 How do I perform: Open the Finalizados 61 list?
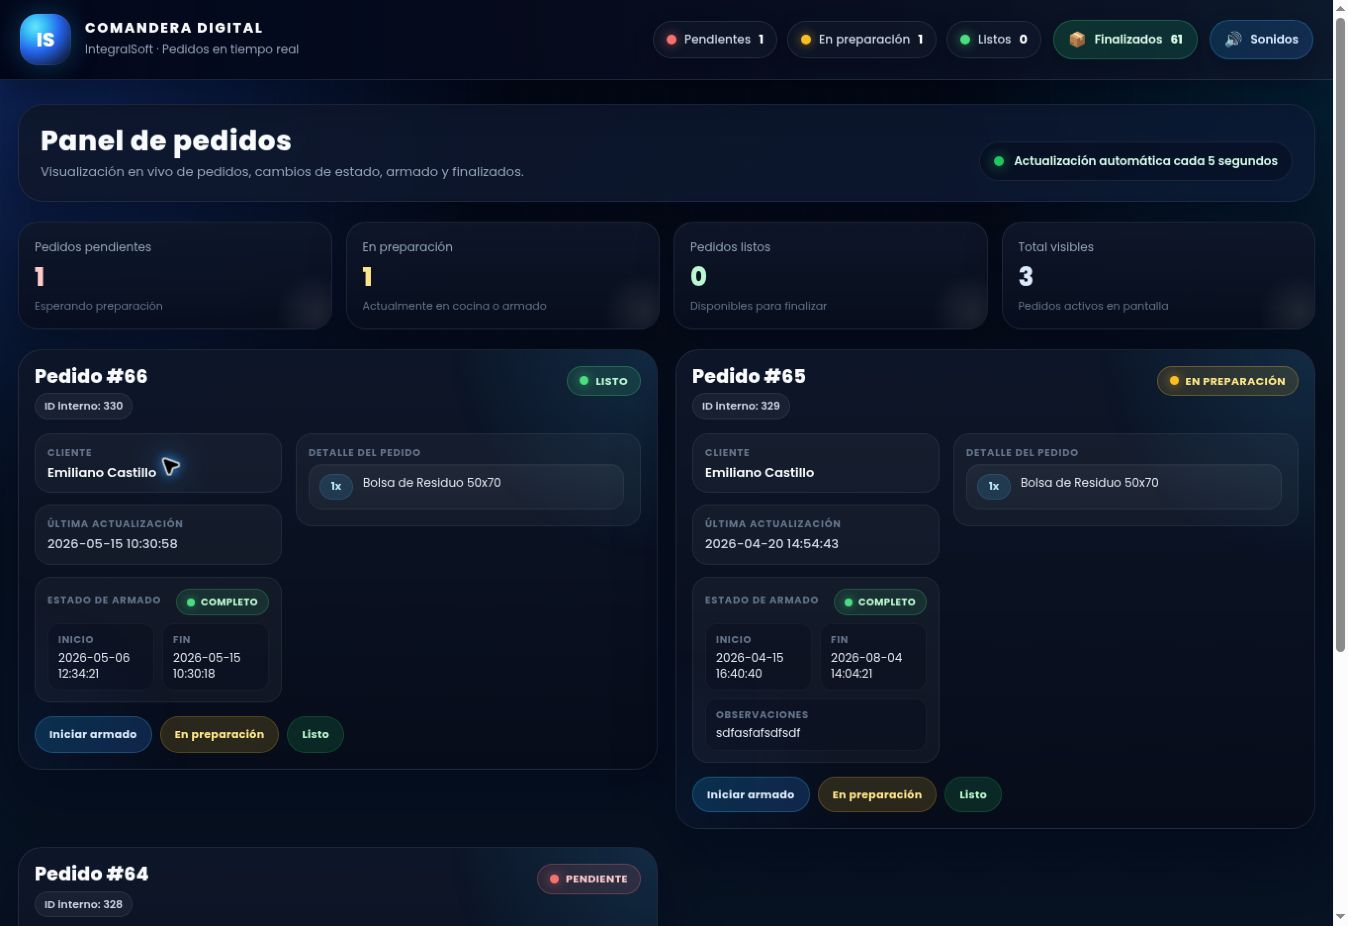pos(1125,40)
